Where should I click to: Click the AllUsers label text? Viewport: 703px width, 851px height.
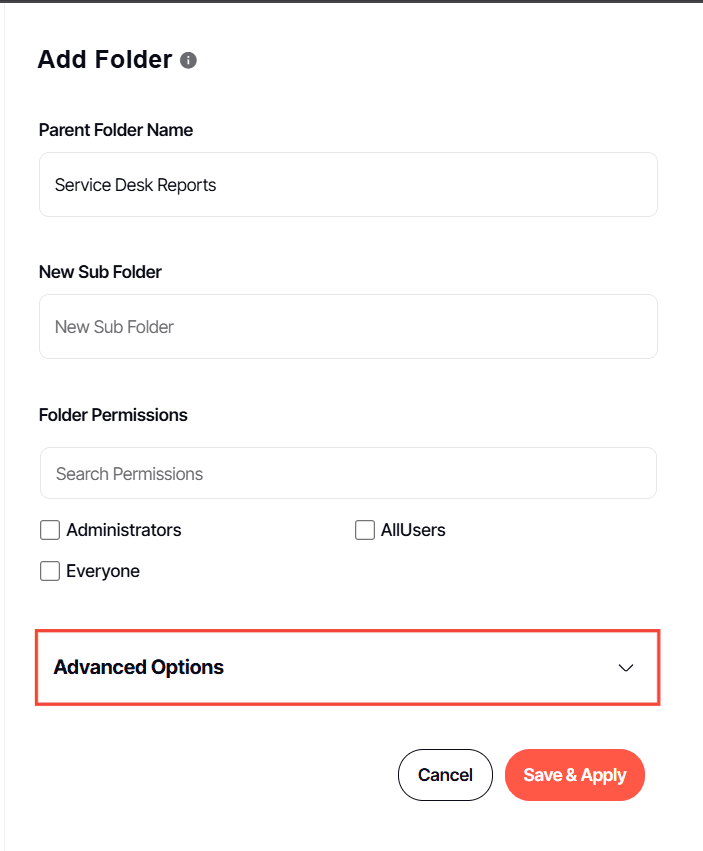click(x=413, y=530)
